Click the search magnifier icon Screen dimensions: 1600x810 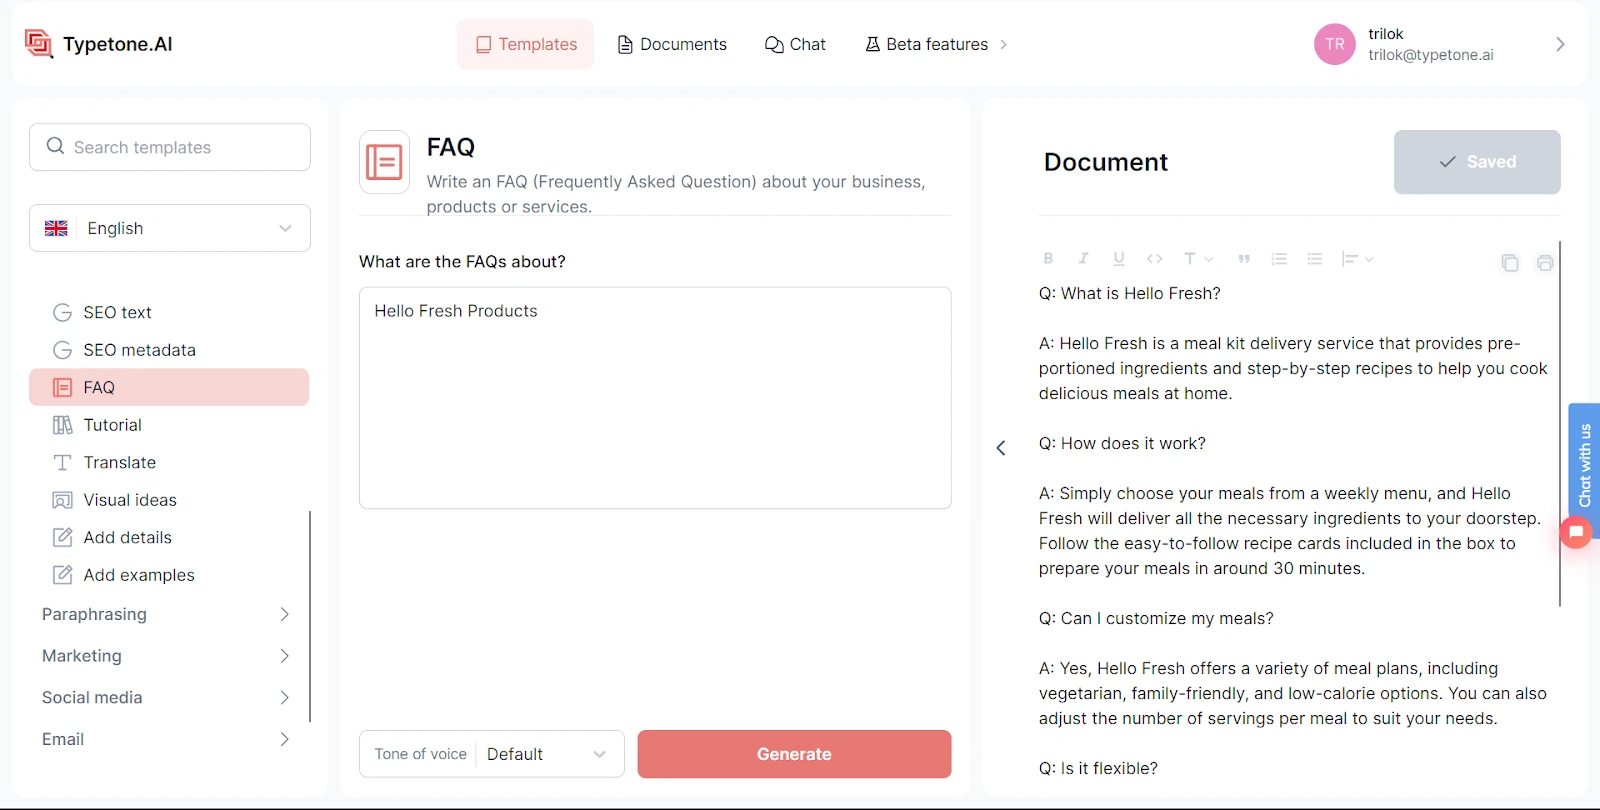click(x=56, y=146)
